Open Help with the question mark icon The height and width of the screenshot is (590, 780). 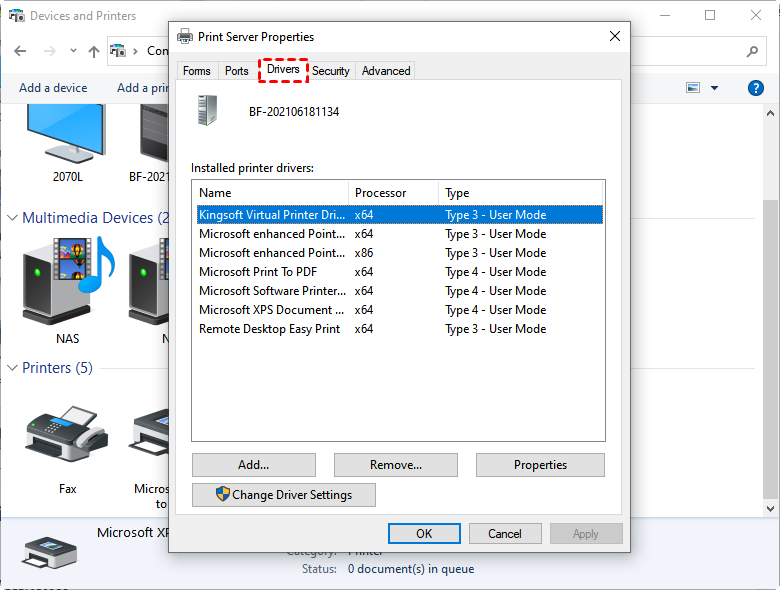point(756,88)
